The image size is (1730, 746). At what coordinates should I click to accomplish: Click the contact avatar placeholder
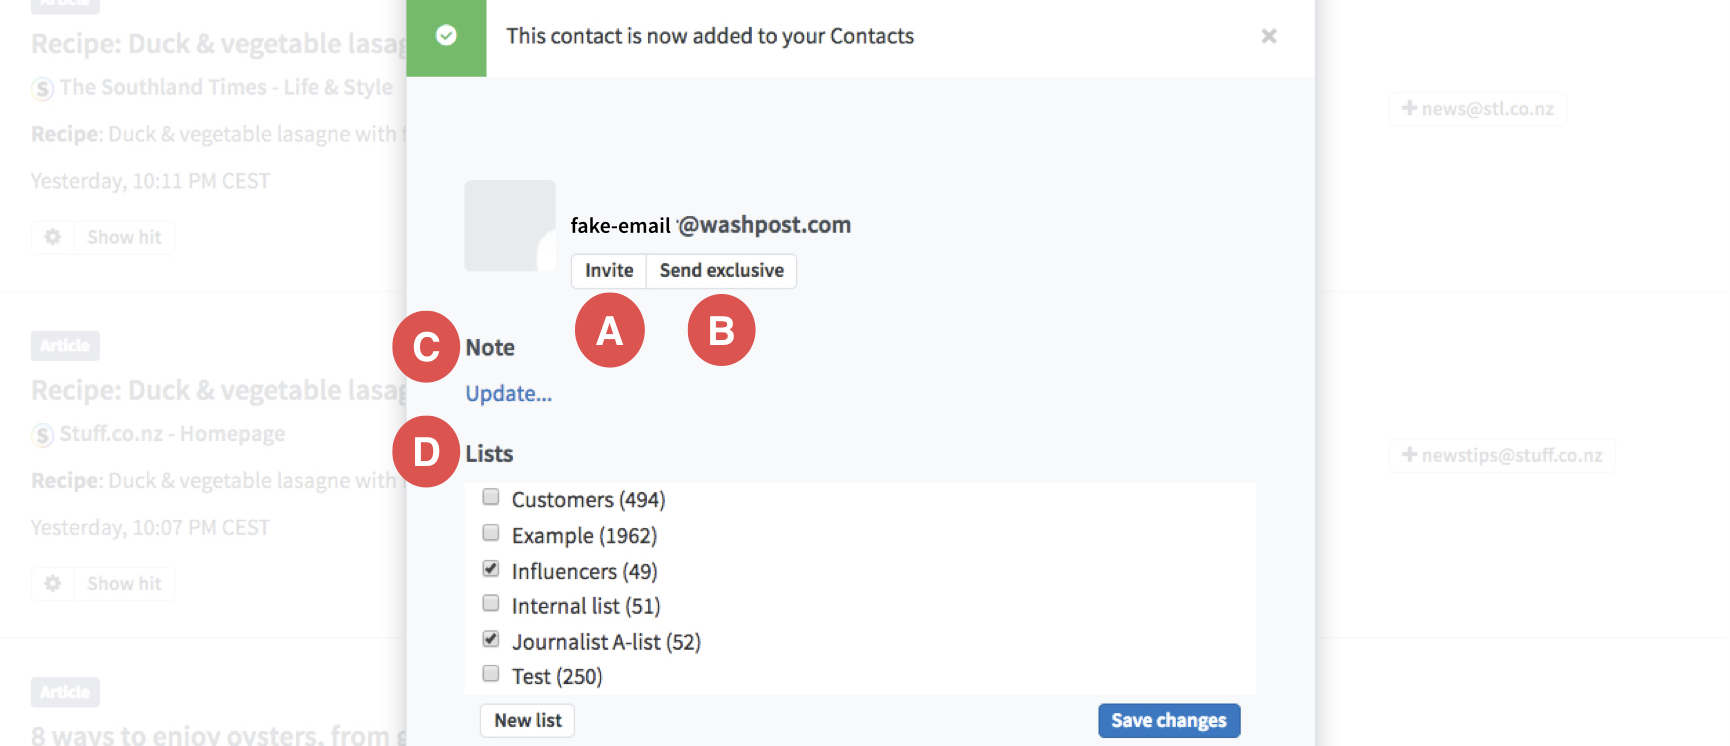[510, 225]
